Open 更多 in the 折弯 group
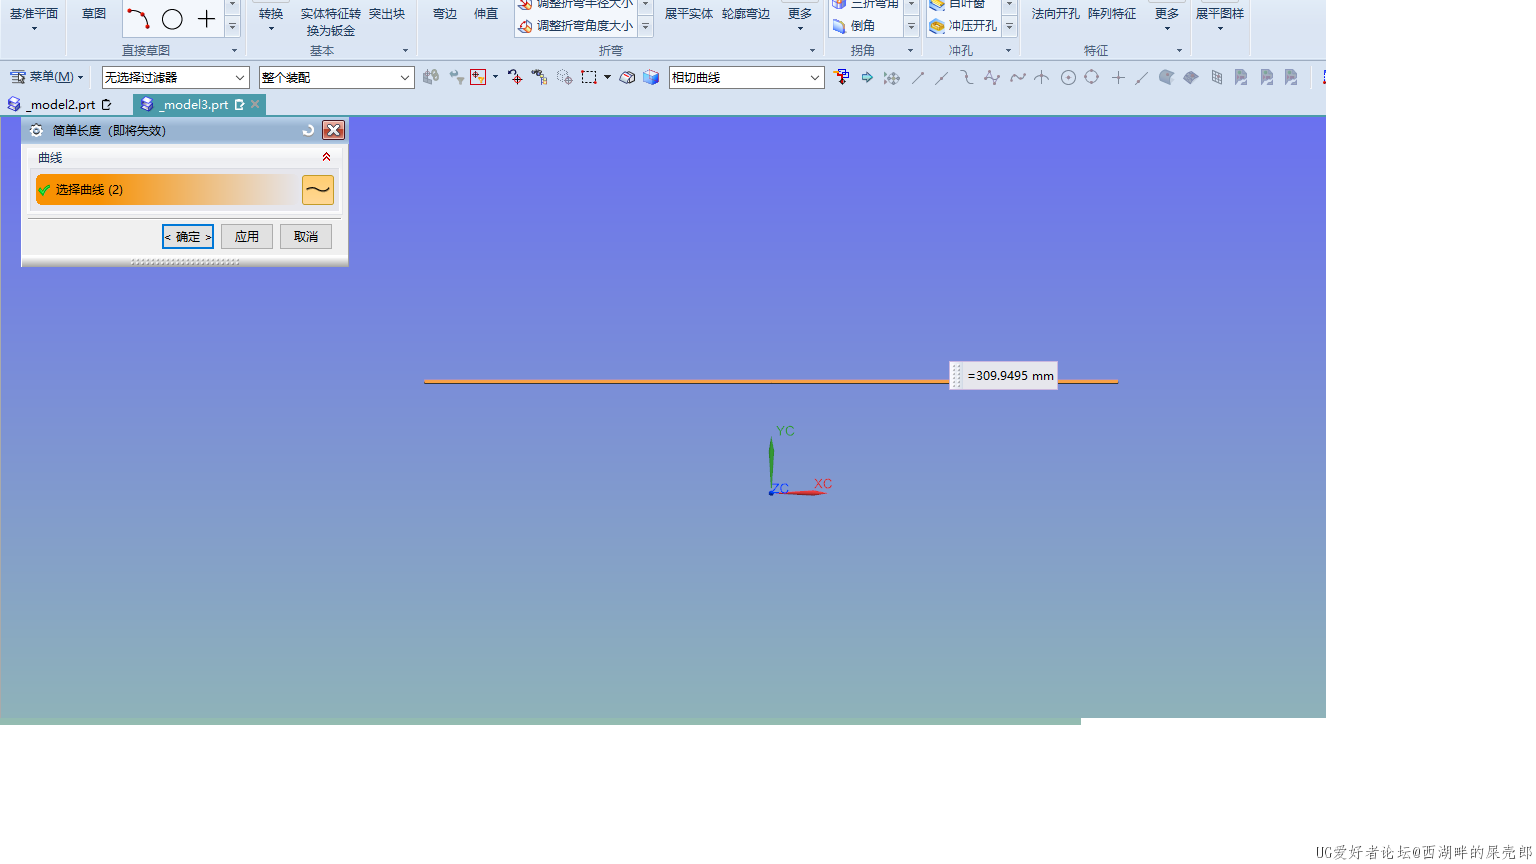The image size is (1536, 864). [800, 19]
